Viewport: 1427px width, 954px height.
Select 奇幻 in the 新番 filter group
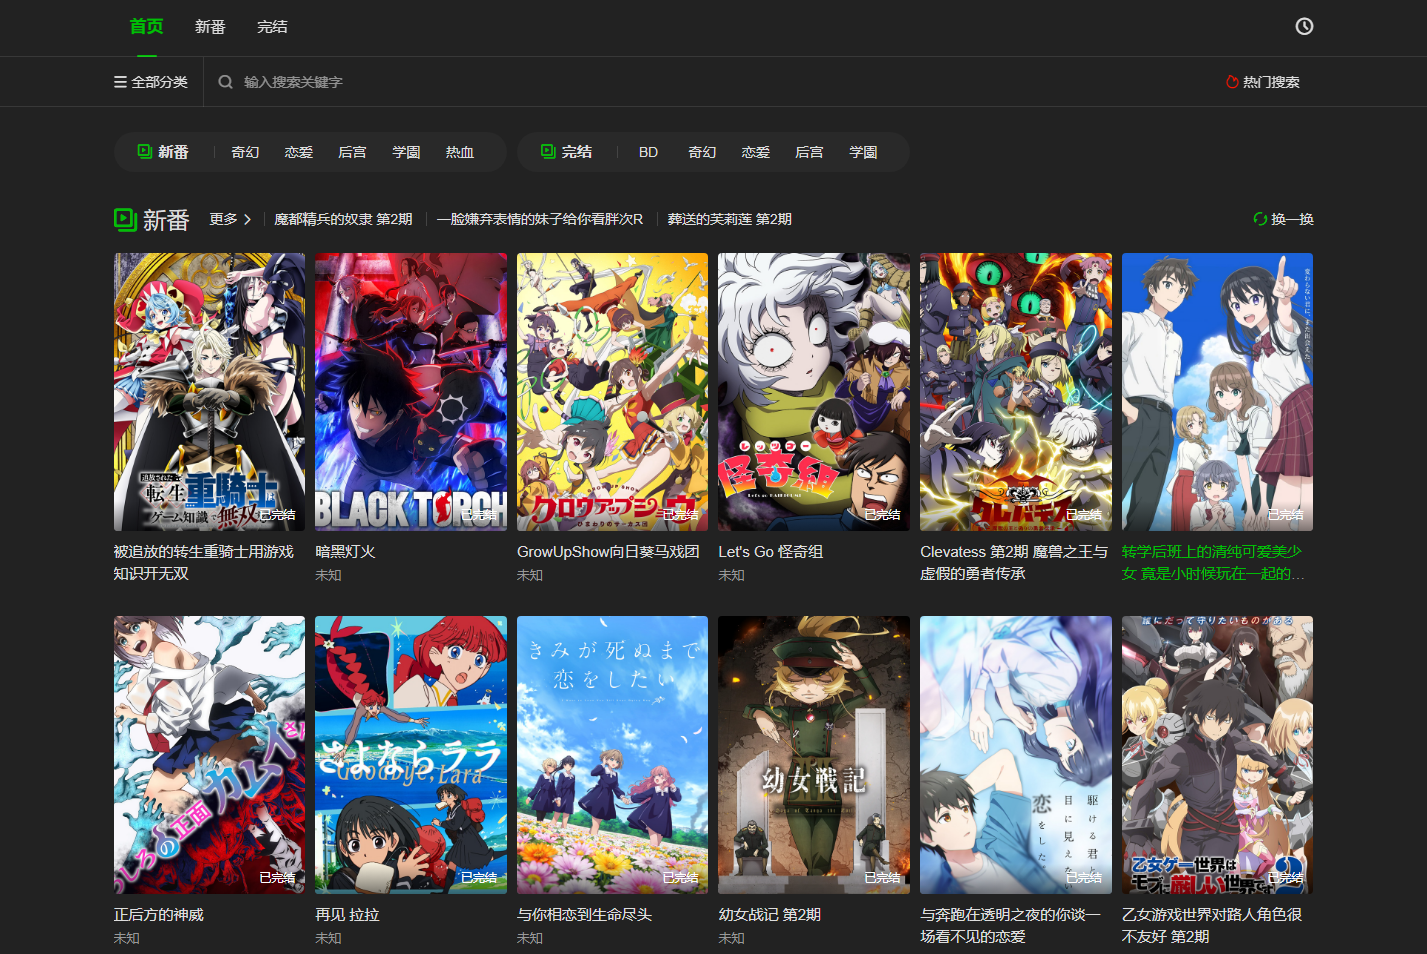pyautogui.click(x=245, y=152)
